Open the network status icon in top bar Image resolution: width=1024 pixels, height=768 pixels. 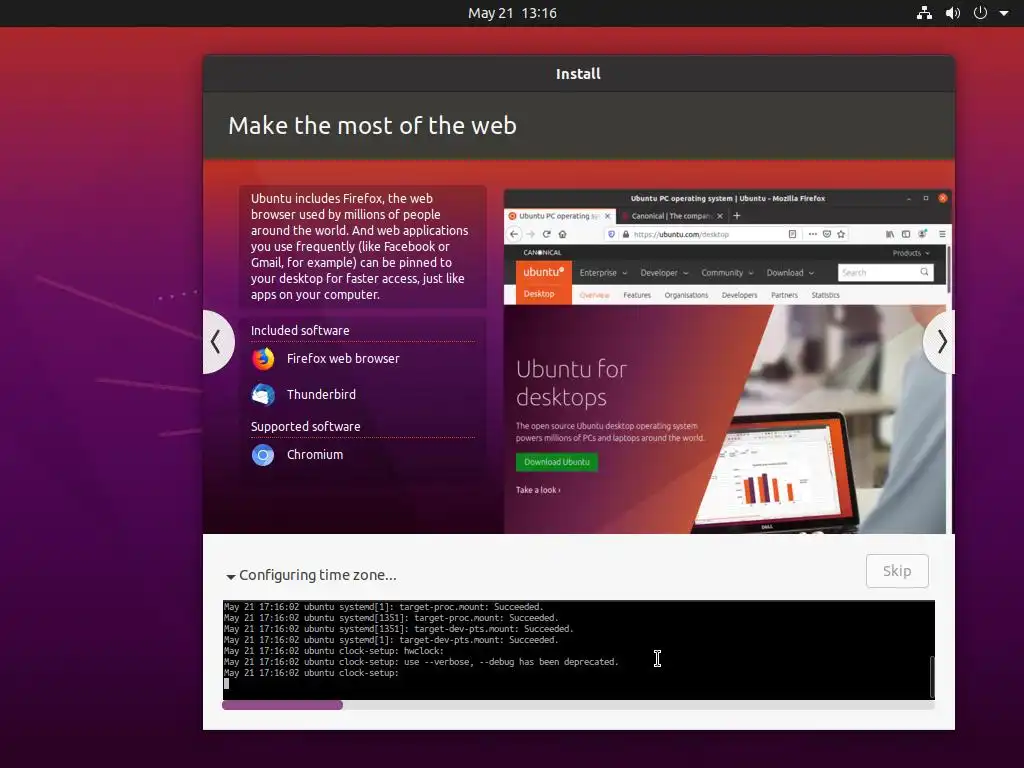(x=924, y=13)
